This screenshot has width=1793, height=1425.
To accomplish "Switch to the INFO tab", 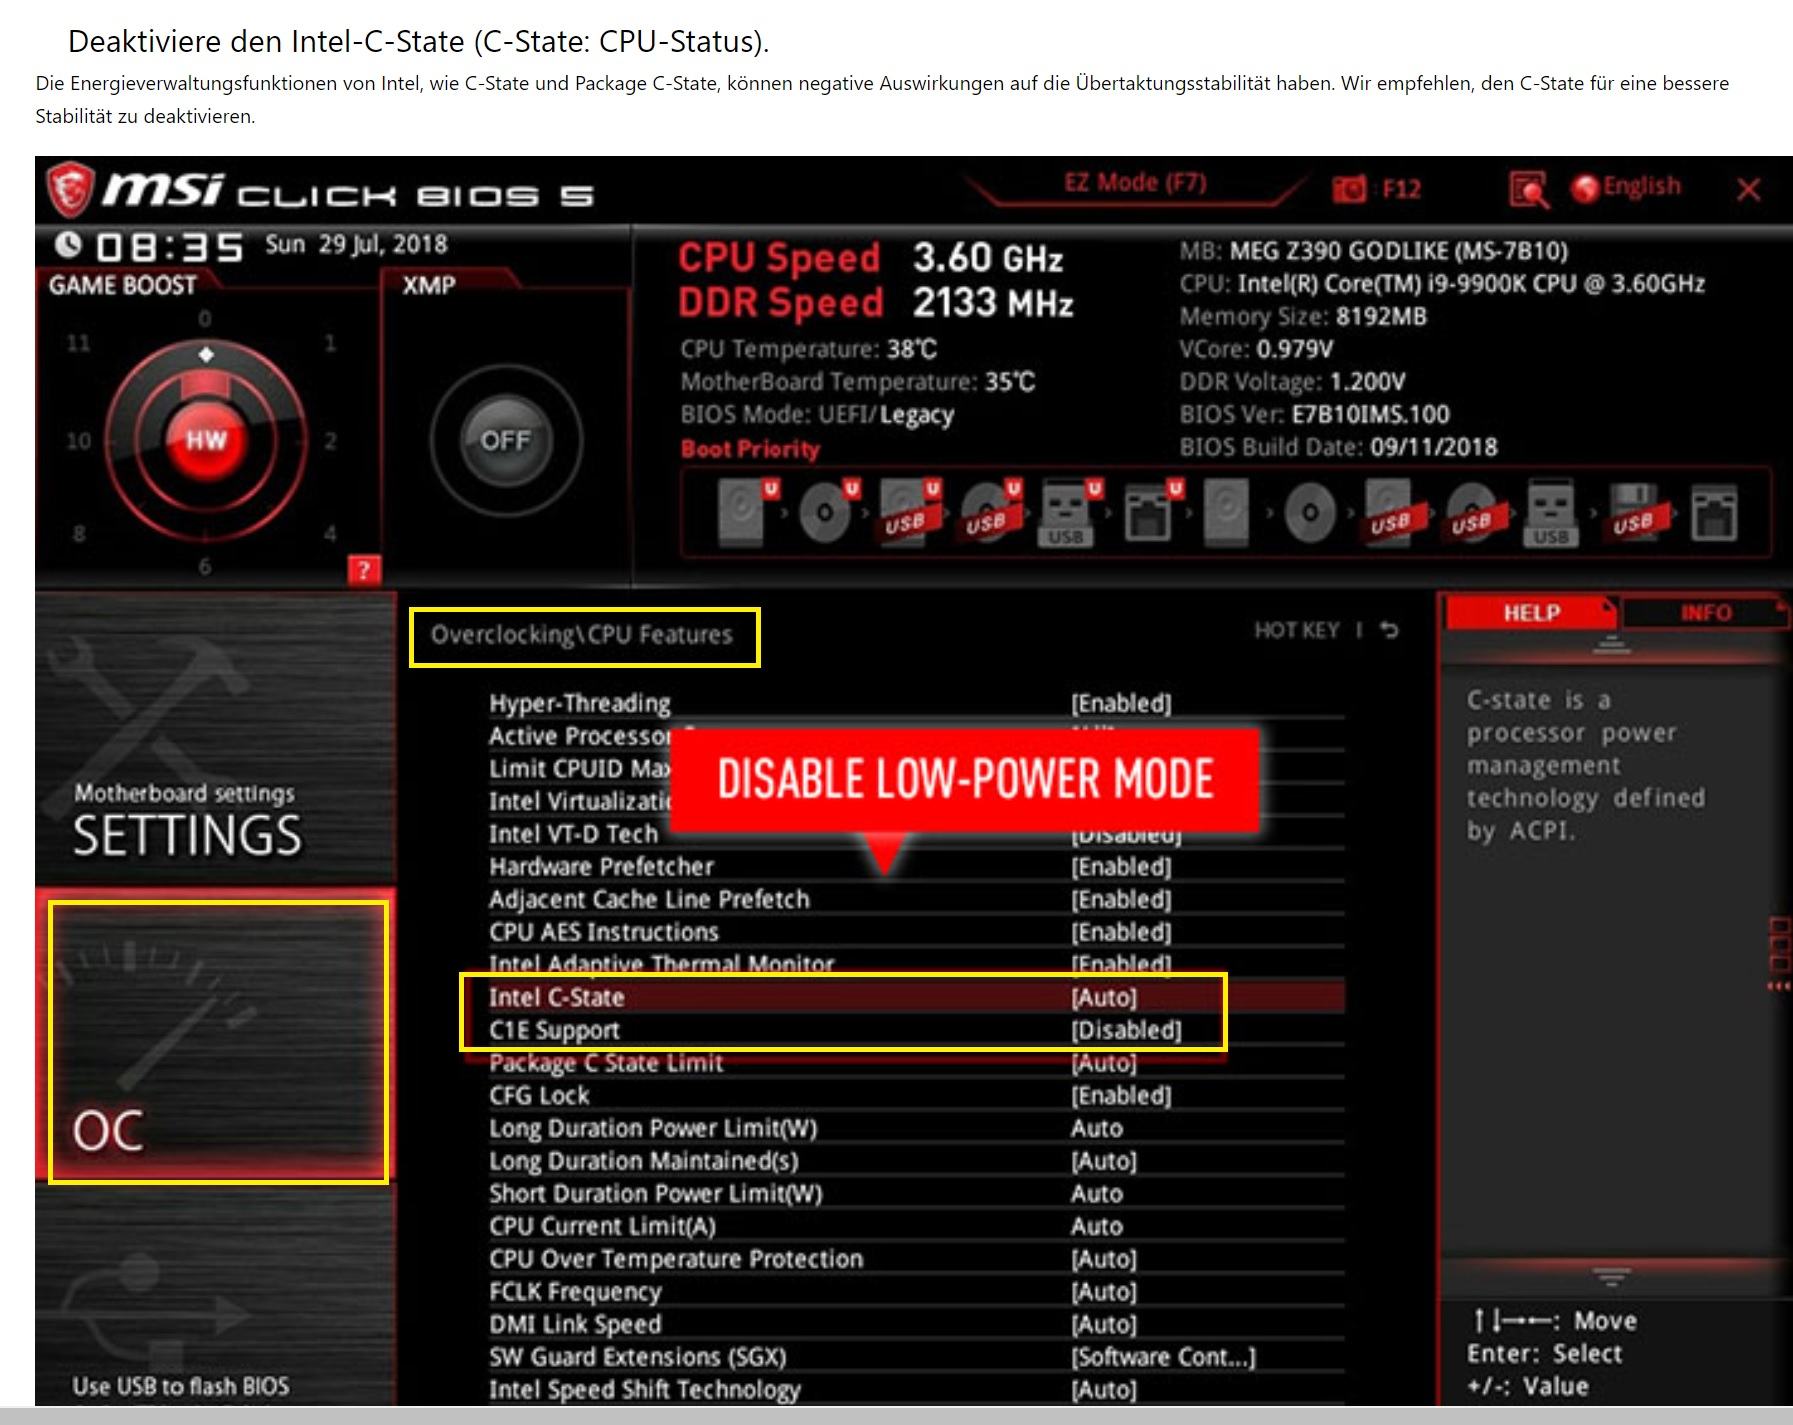I will [1705, 613].
